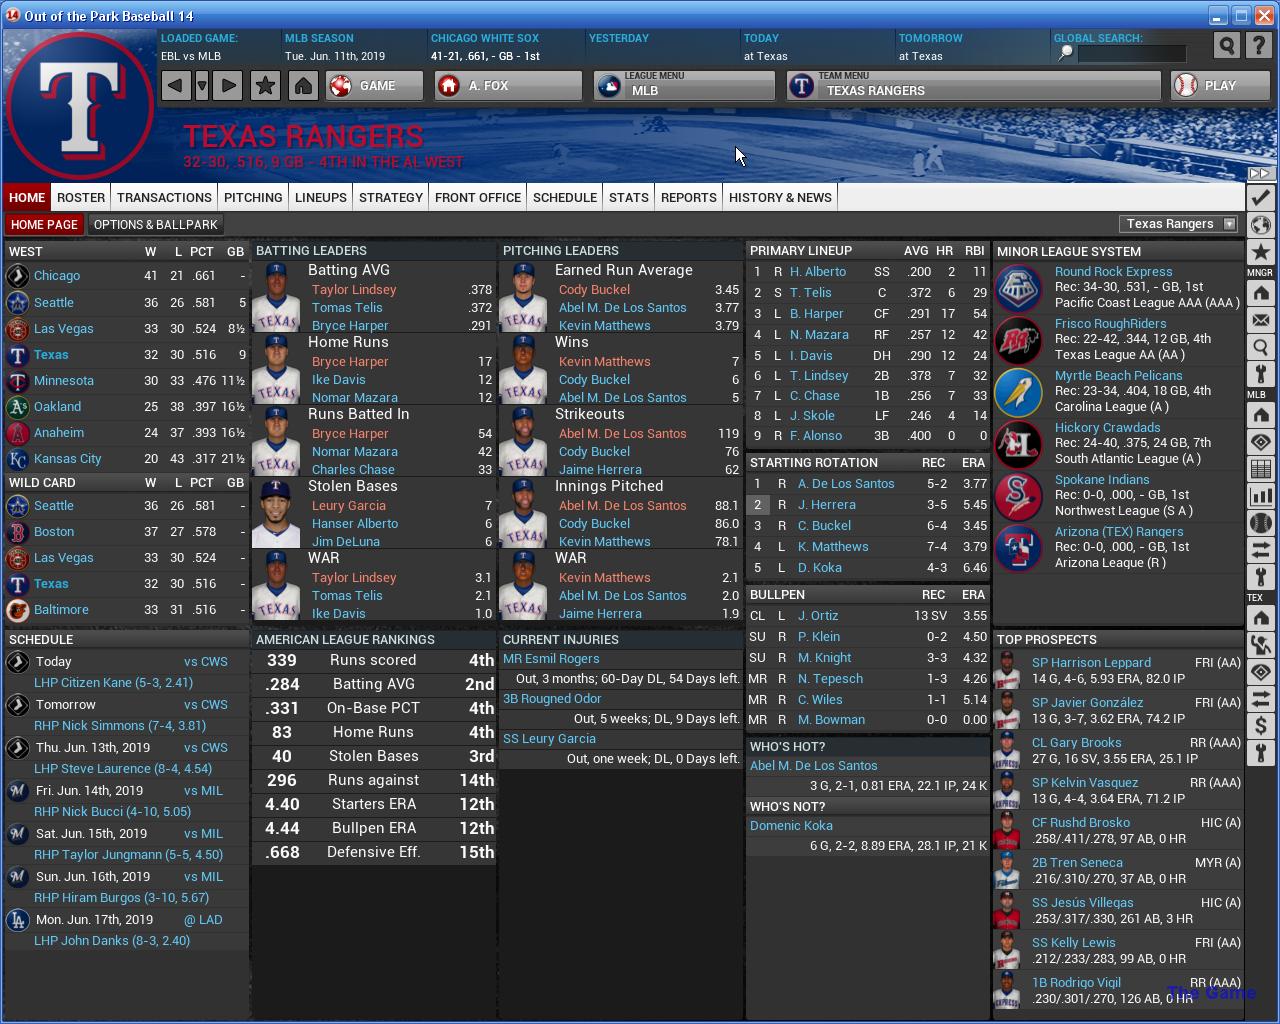This screenshot has height=1024, width=1280.
Task: Click the MLB baseball icon in sidebar
Action: point(1260,523)
